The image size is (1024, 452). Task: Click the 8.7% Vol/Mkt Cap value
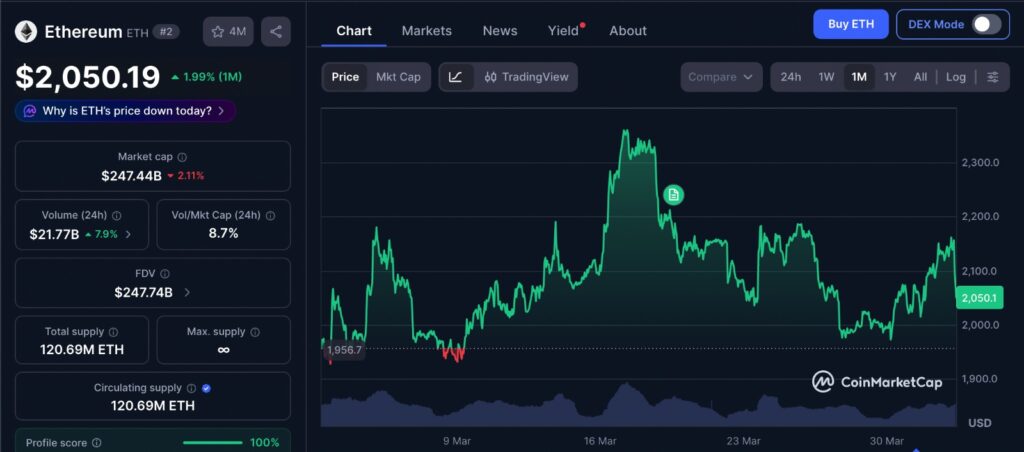coord(223,233)
